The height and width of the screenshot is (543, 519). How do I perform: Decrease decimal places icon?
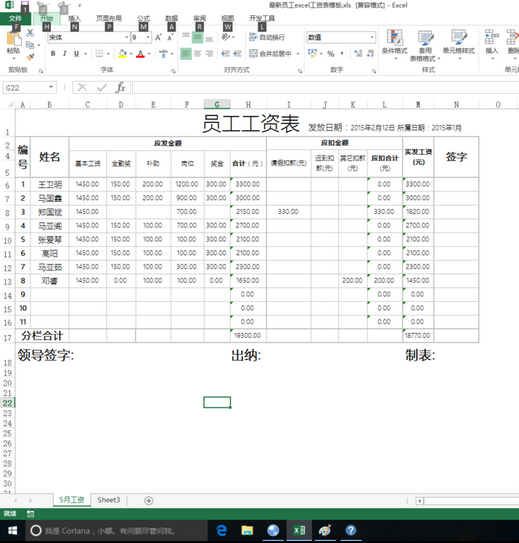370,53
